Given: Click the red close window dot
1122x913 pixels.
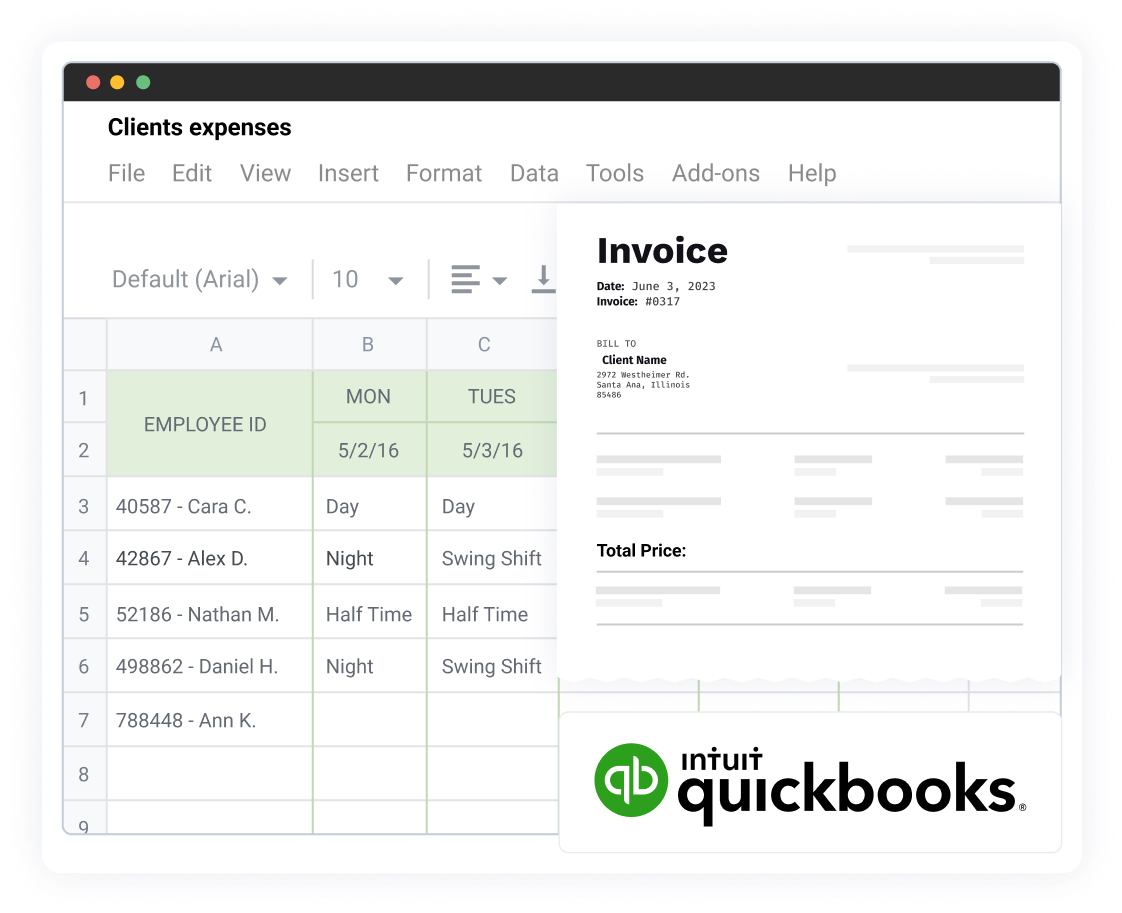Looking at the screenshot, I should 93,82.
